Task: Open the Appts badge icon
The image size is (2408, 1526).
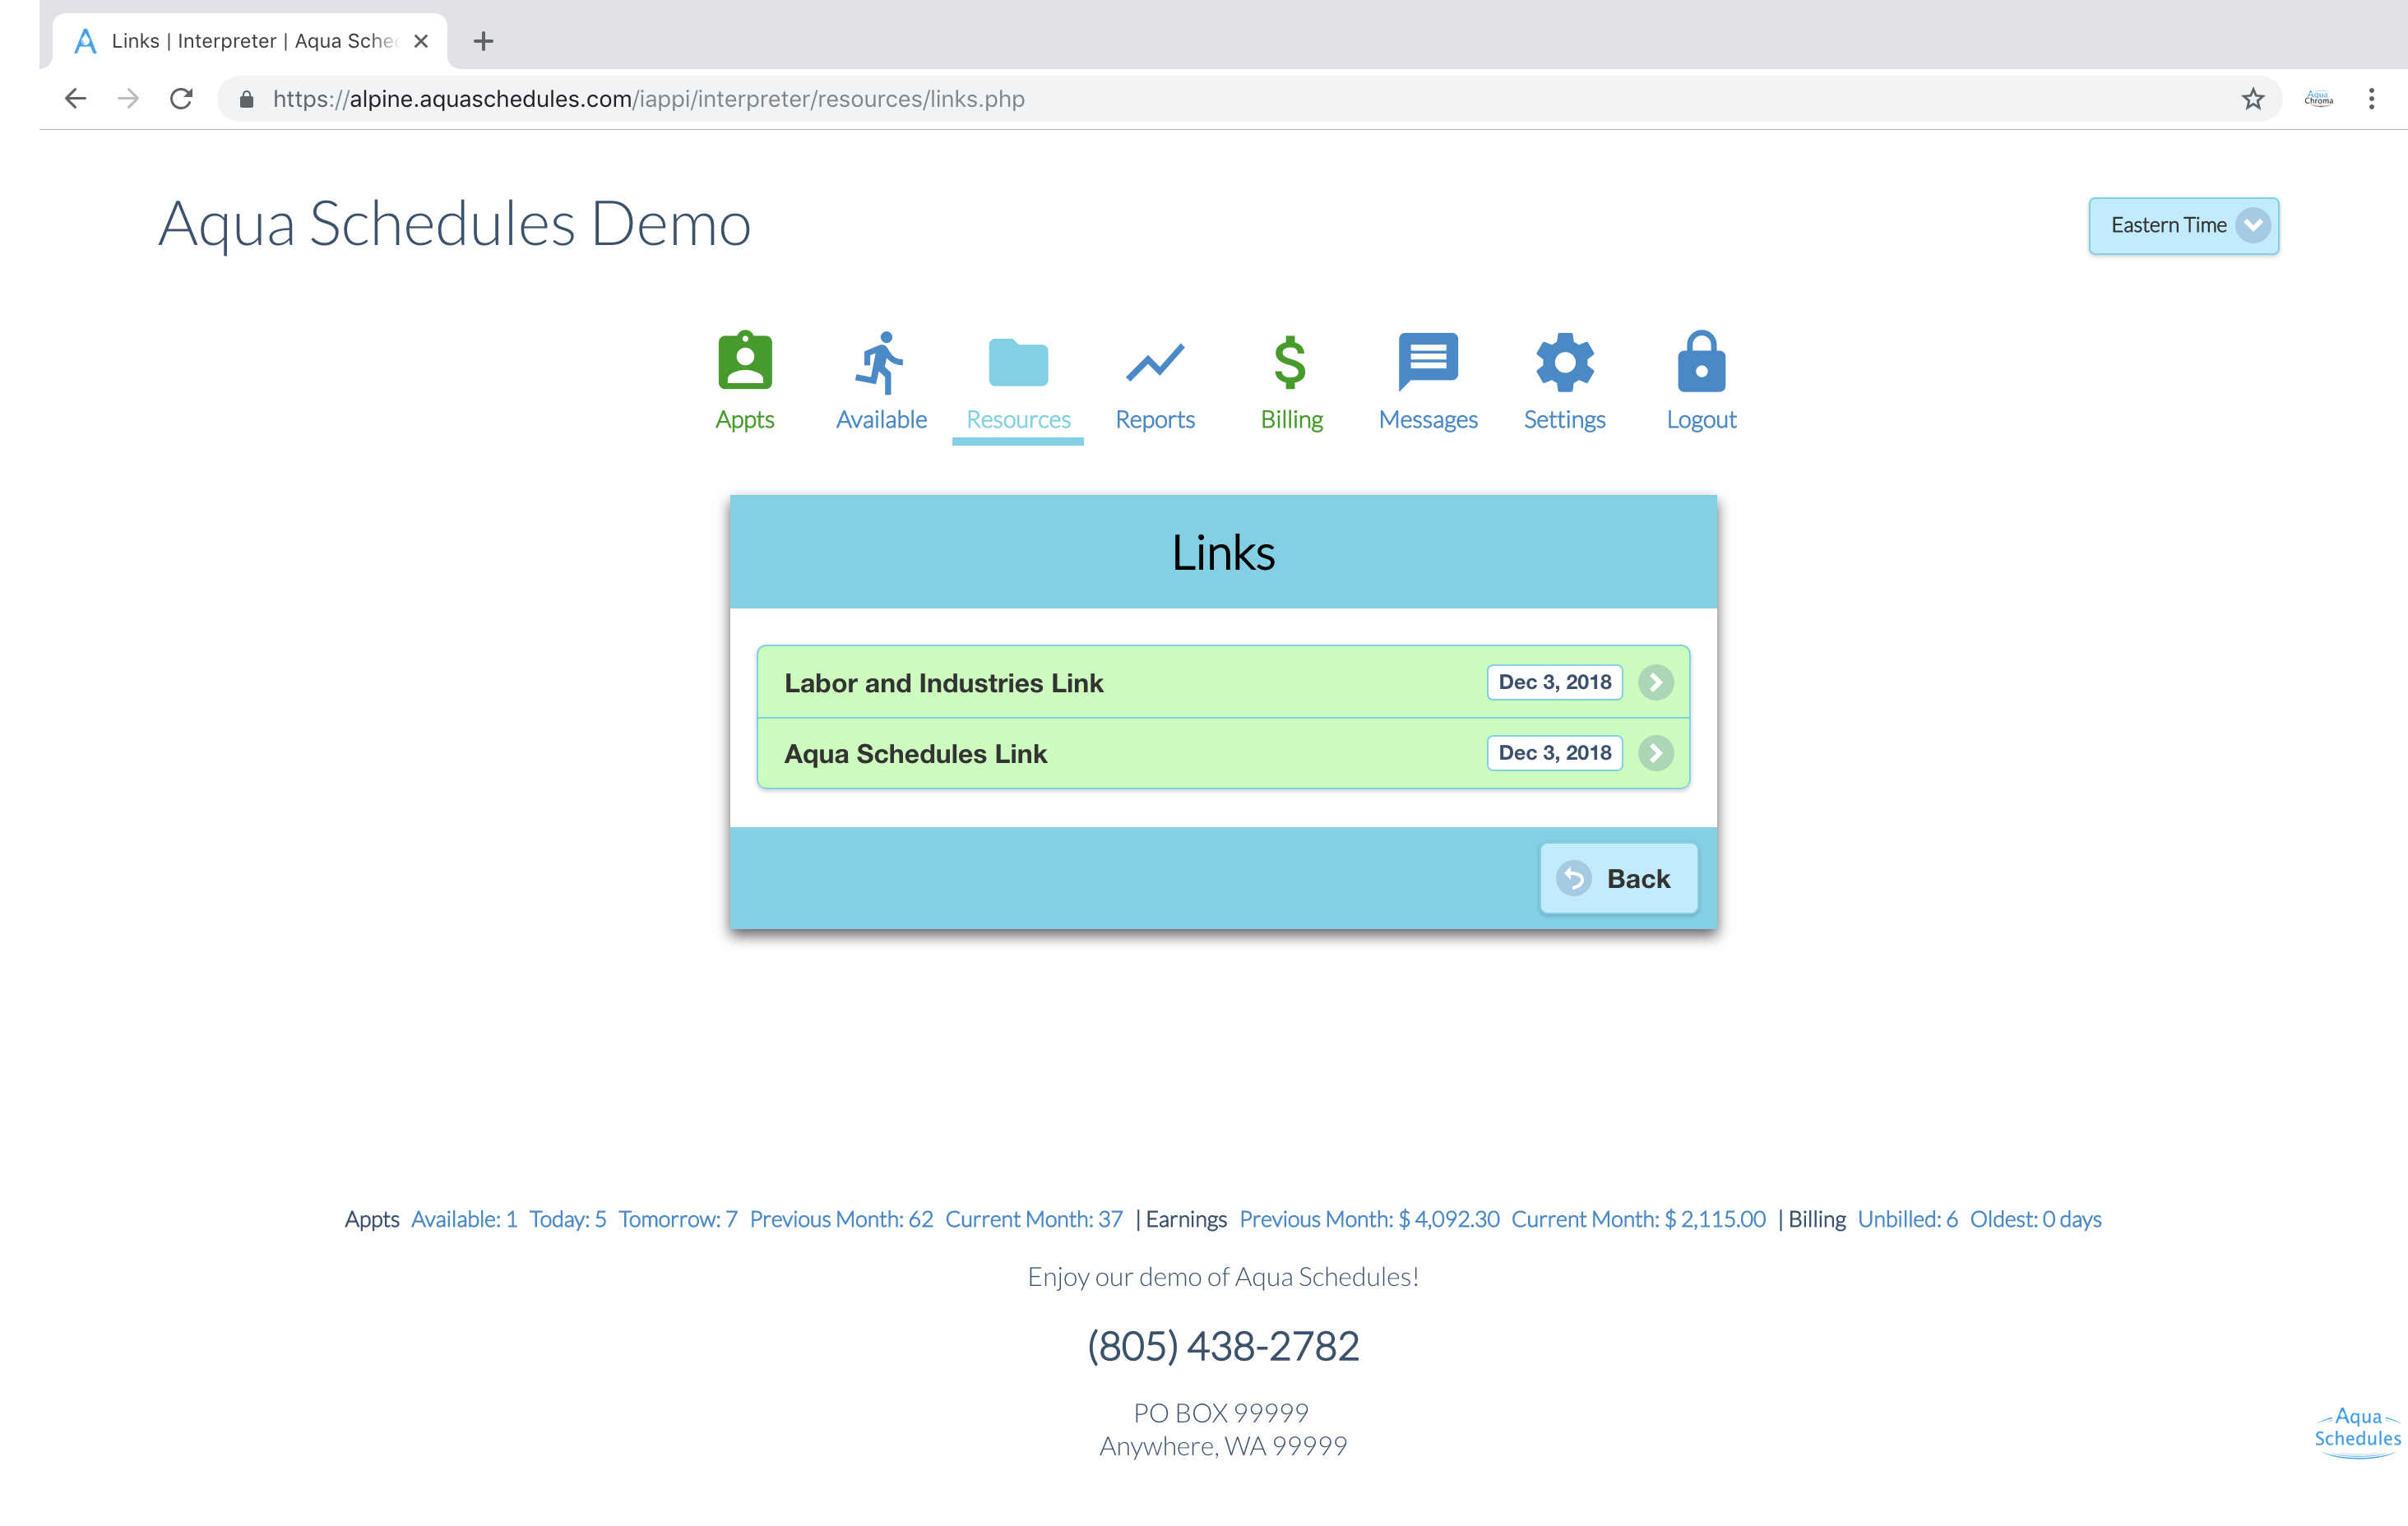Action: pos(745,361)
